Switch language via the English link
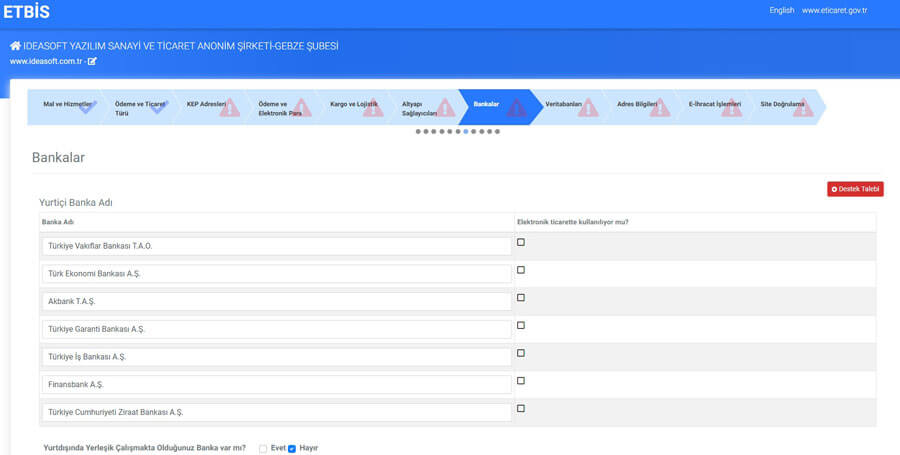900x455 pixels. [x=782, y=10]
